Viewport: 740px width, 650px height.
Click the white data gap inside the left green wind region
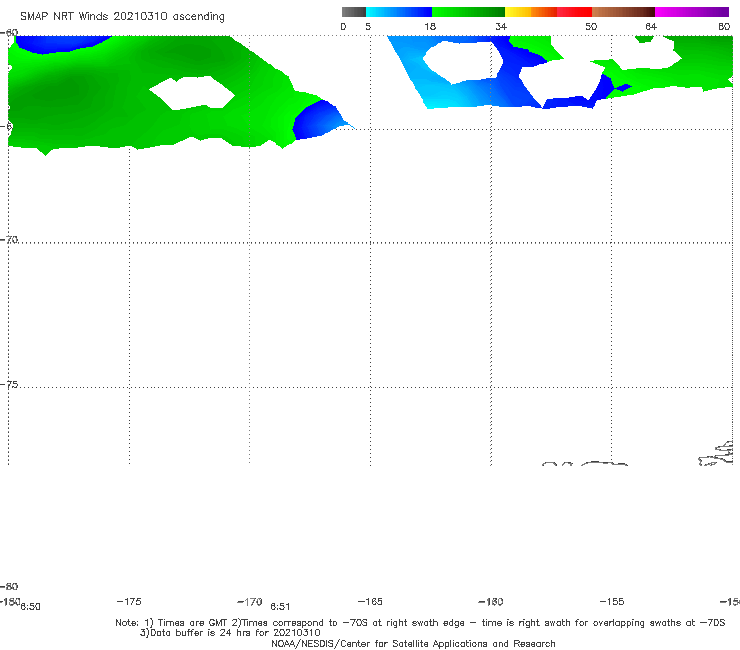(192, 93)
